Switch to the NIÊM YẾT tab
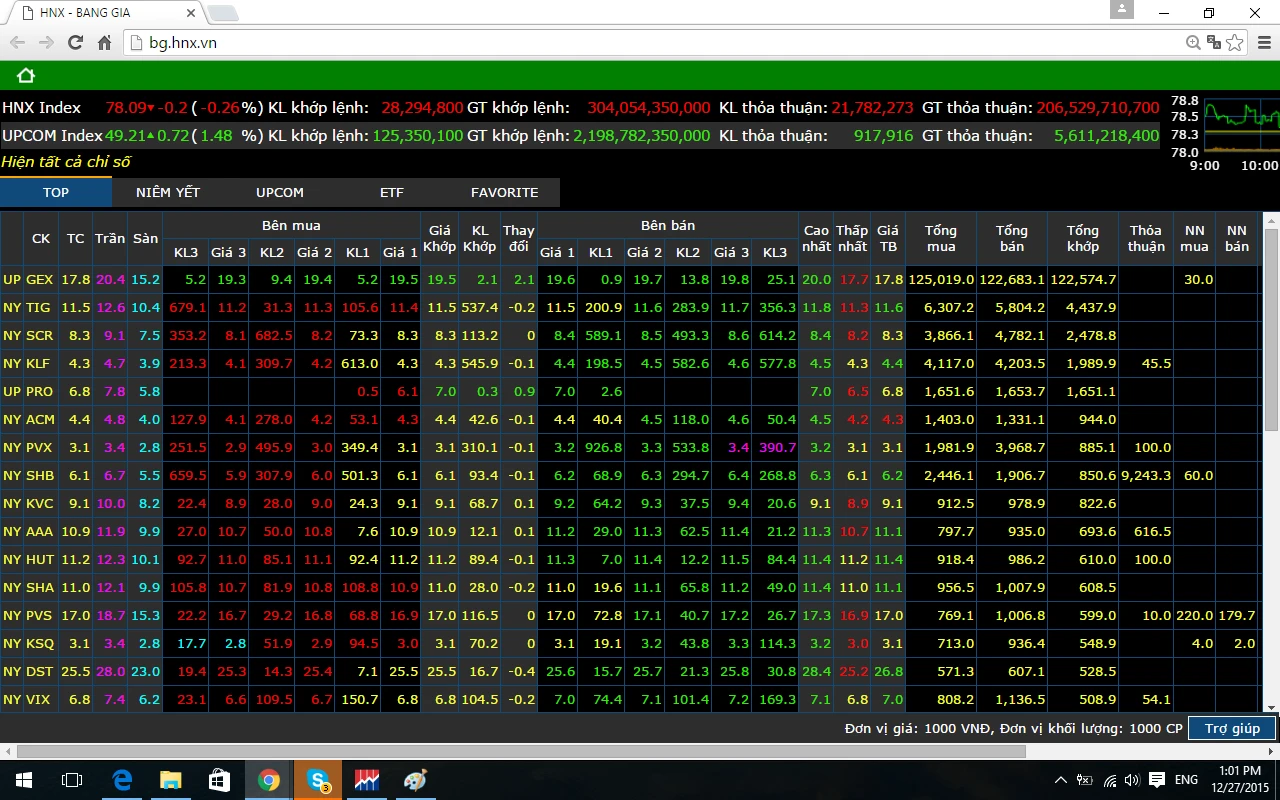The height and width of the screenshot is (800, 1280). [x=168, y=192]
